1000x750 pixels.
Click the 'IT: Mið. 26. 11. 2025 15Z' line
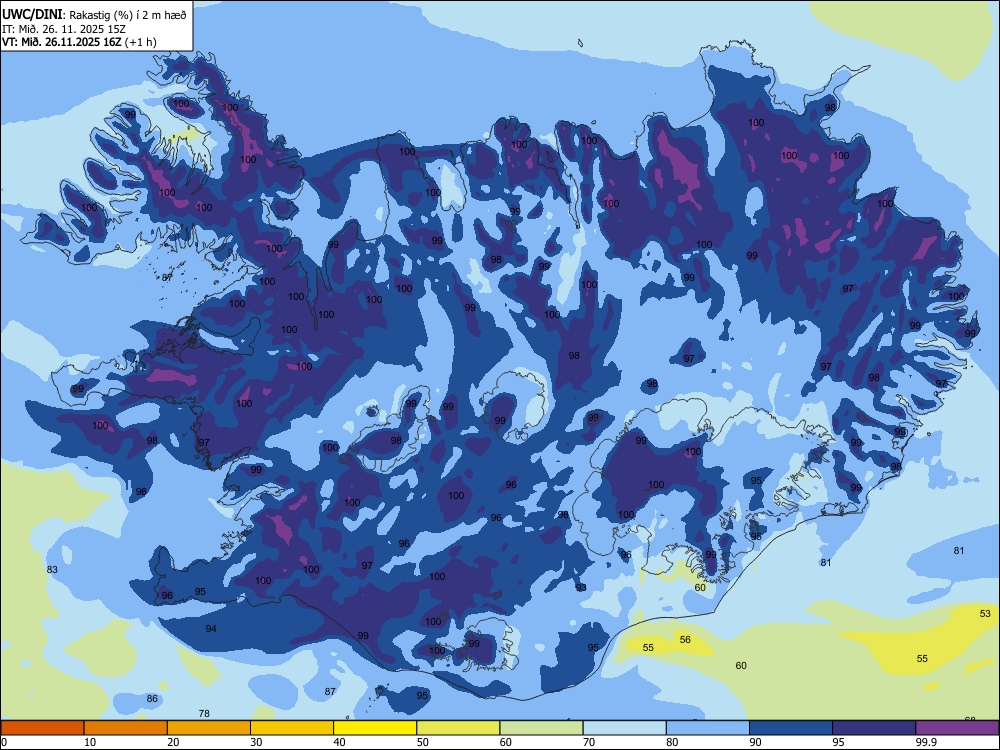[x=64, y=29]
